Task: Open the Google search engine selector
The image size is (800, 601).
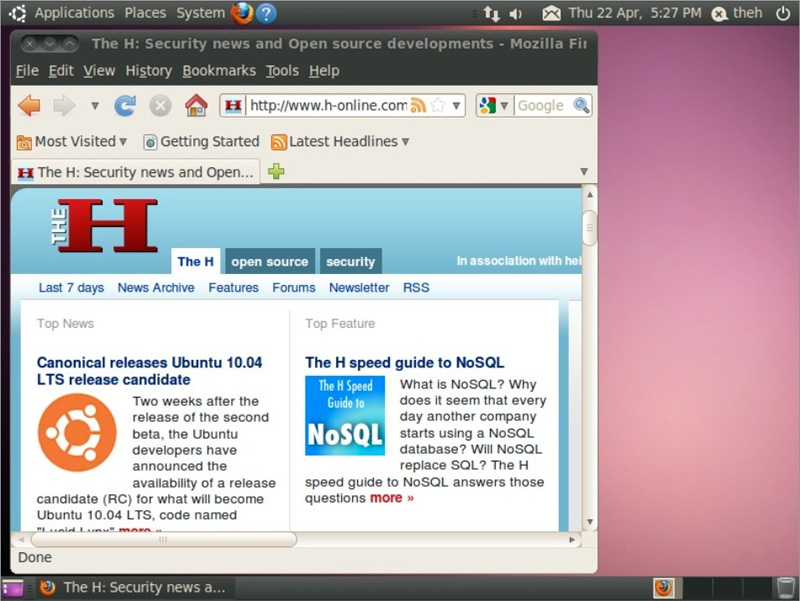Action: coord(494,106)
